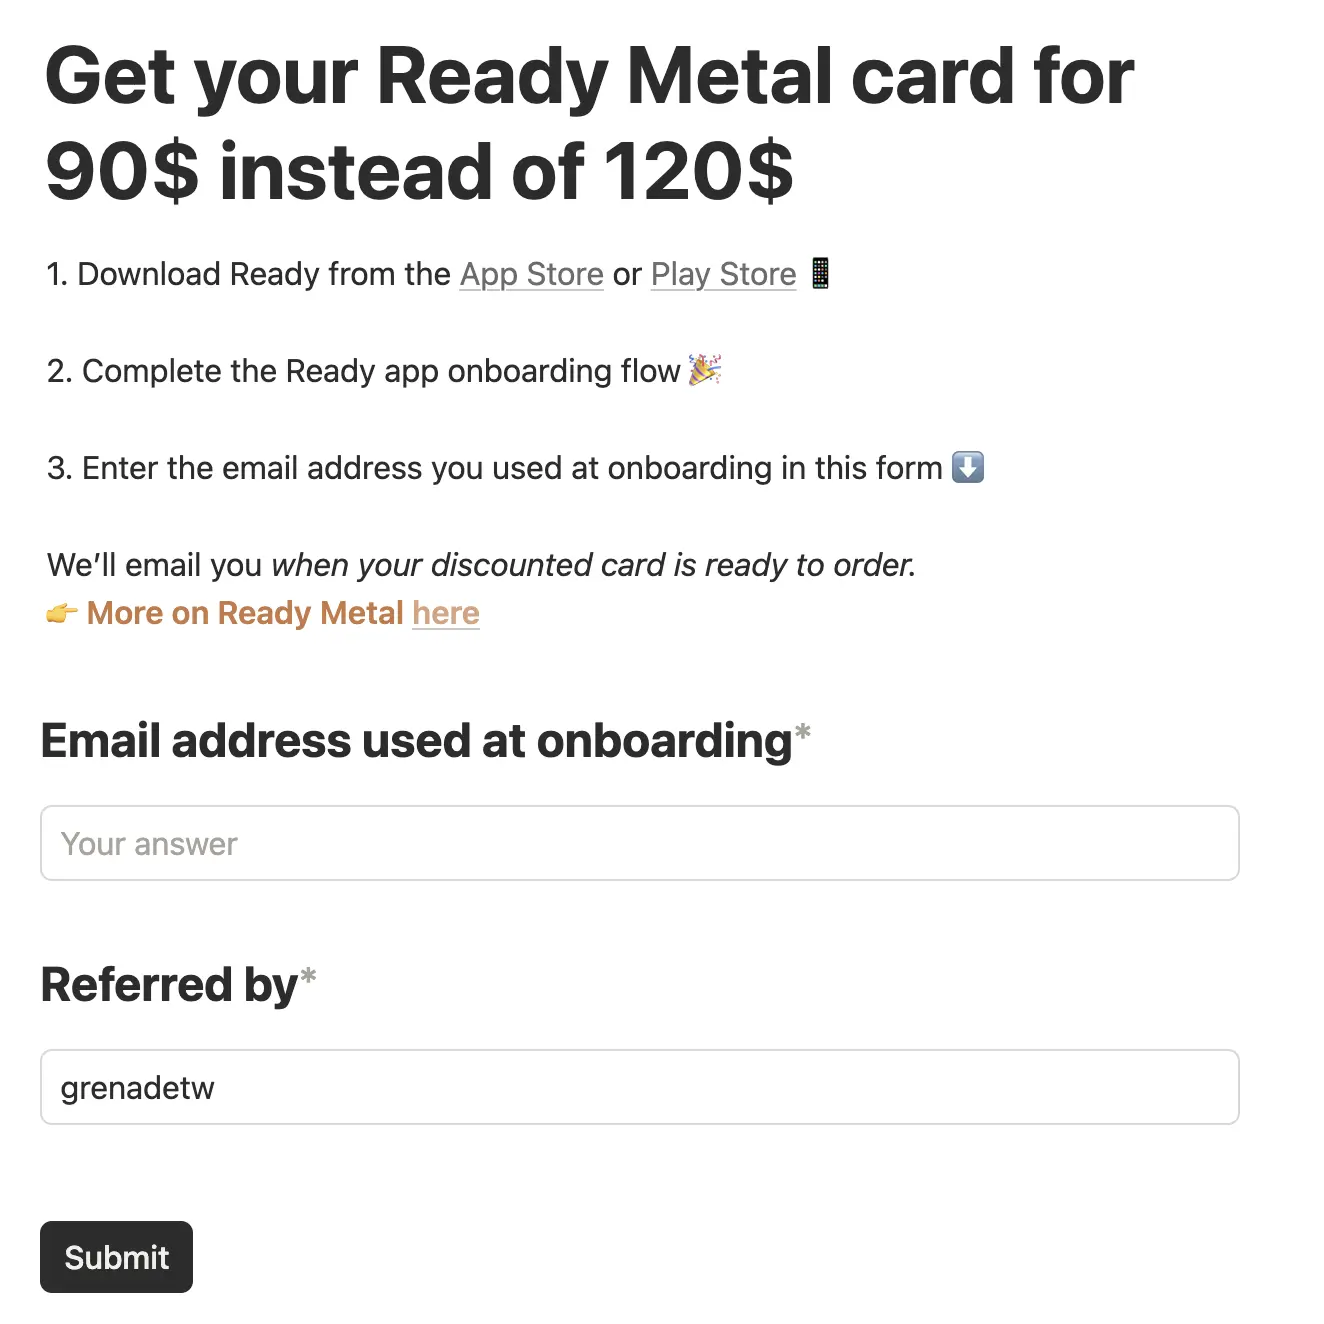The height and width of the screenshot is (1324, 1324).
Task: Click the asterisk beside Referred by label
Action: [308, 977]
